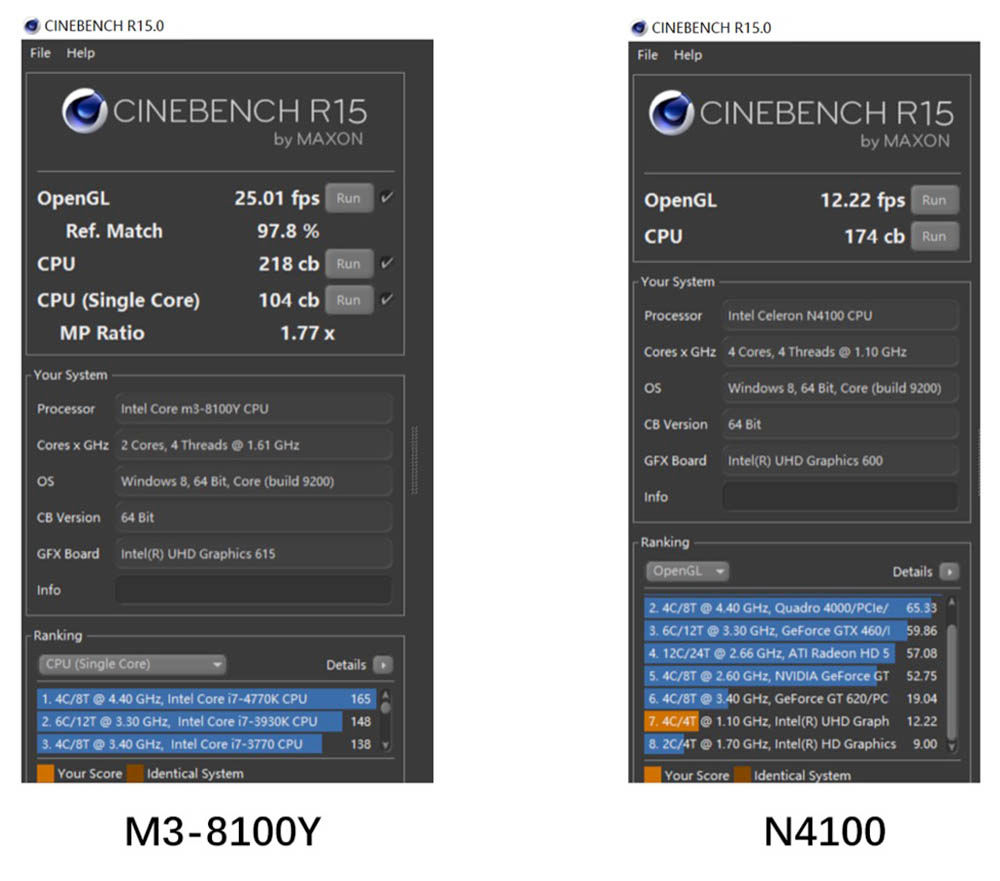1000x881 pixels.
Task: Click the 218 cb CPU score
Action: (289, 264)
